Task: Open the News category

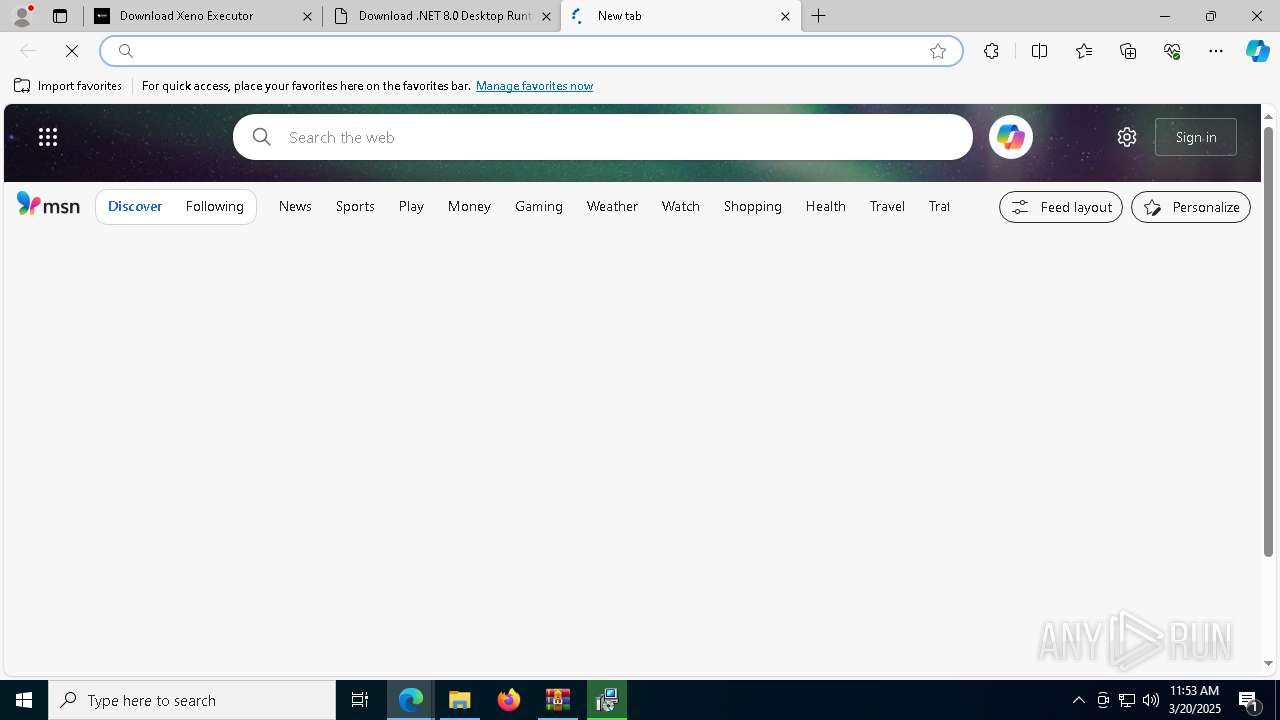Action: click(295, 206)
